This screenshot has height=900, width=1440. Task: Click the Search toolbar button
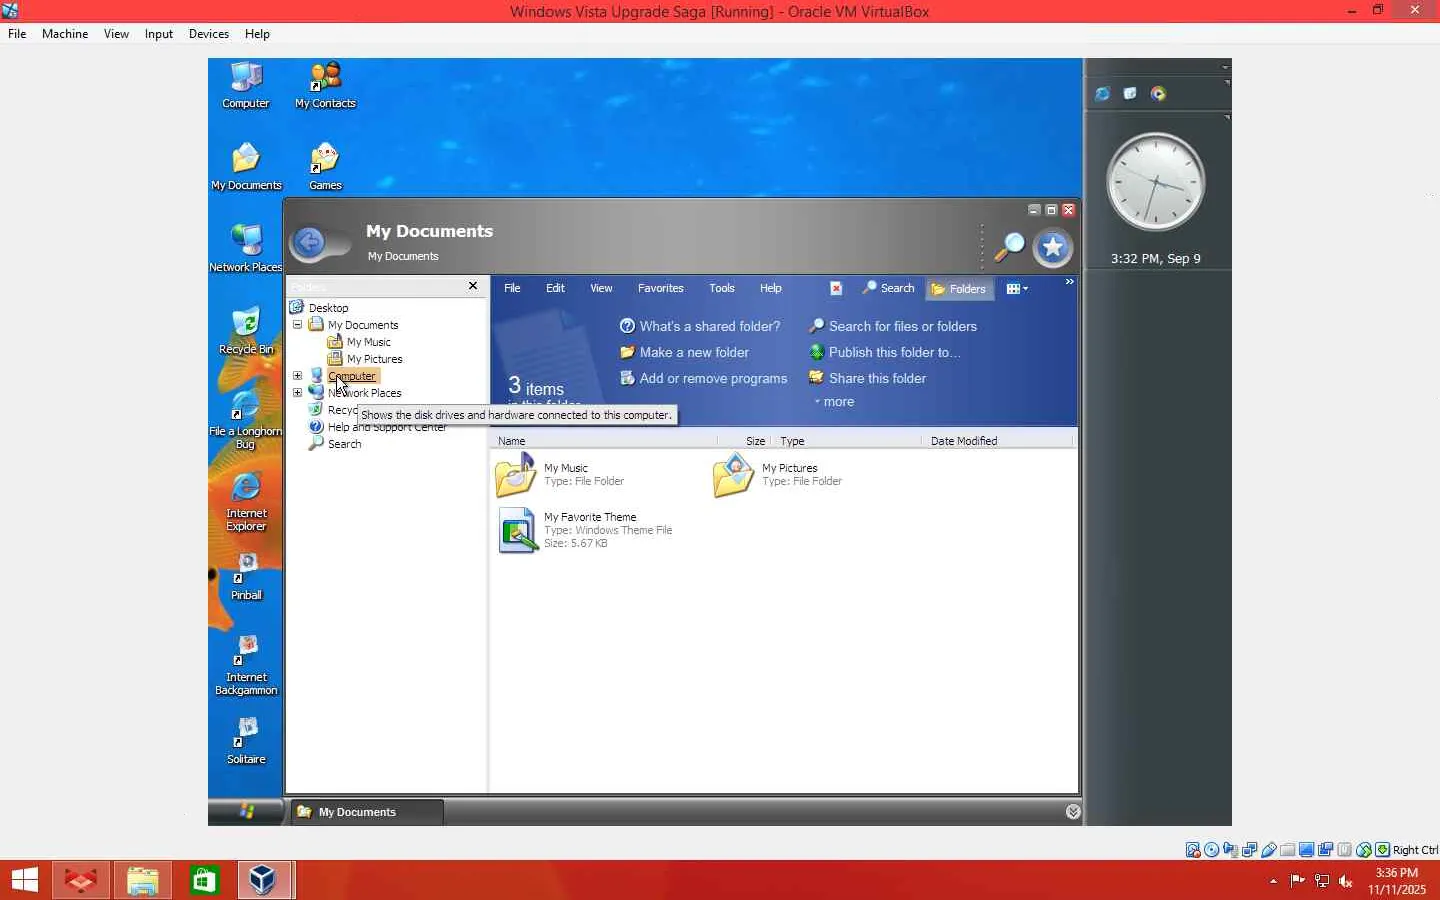[888, 288]
